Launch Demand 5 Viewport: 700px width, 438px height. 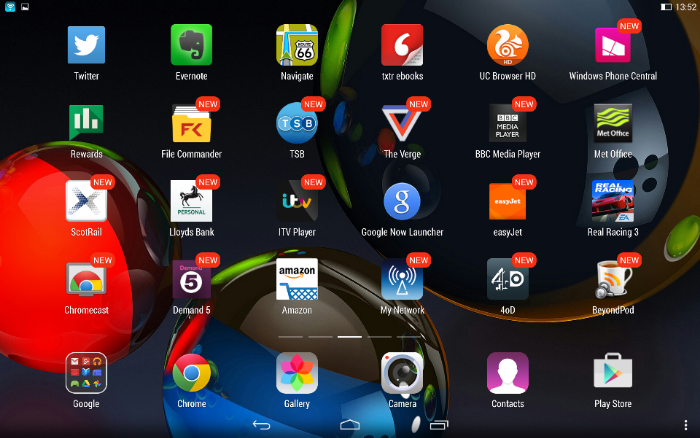tap(192, 279)
